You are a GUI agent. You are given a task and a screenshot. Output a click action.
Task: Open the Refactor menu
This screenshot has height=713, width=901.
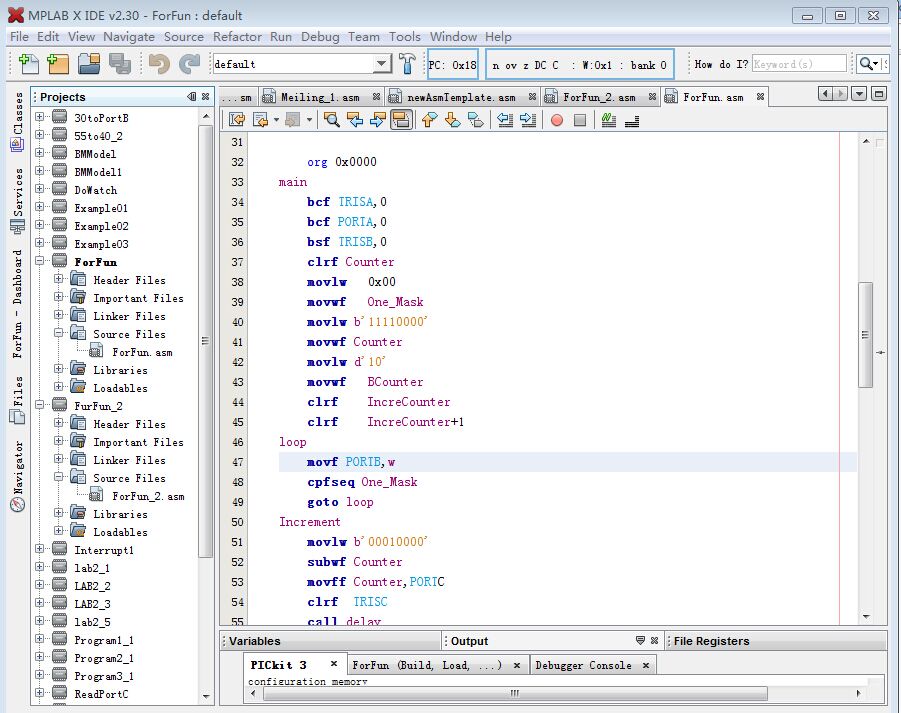click(237, 36)
